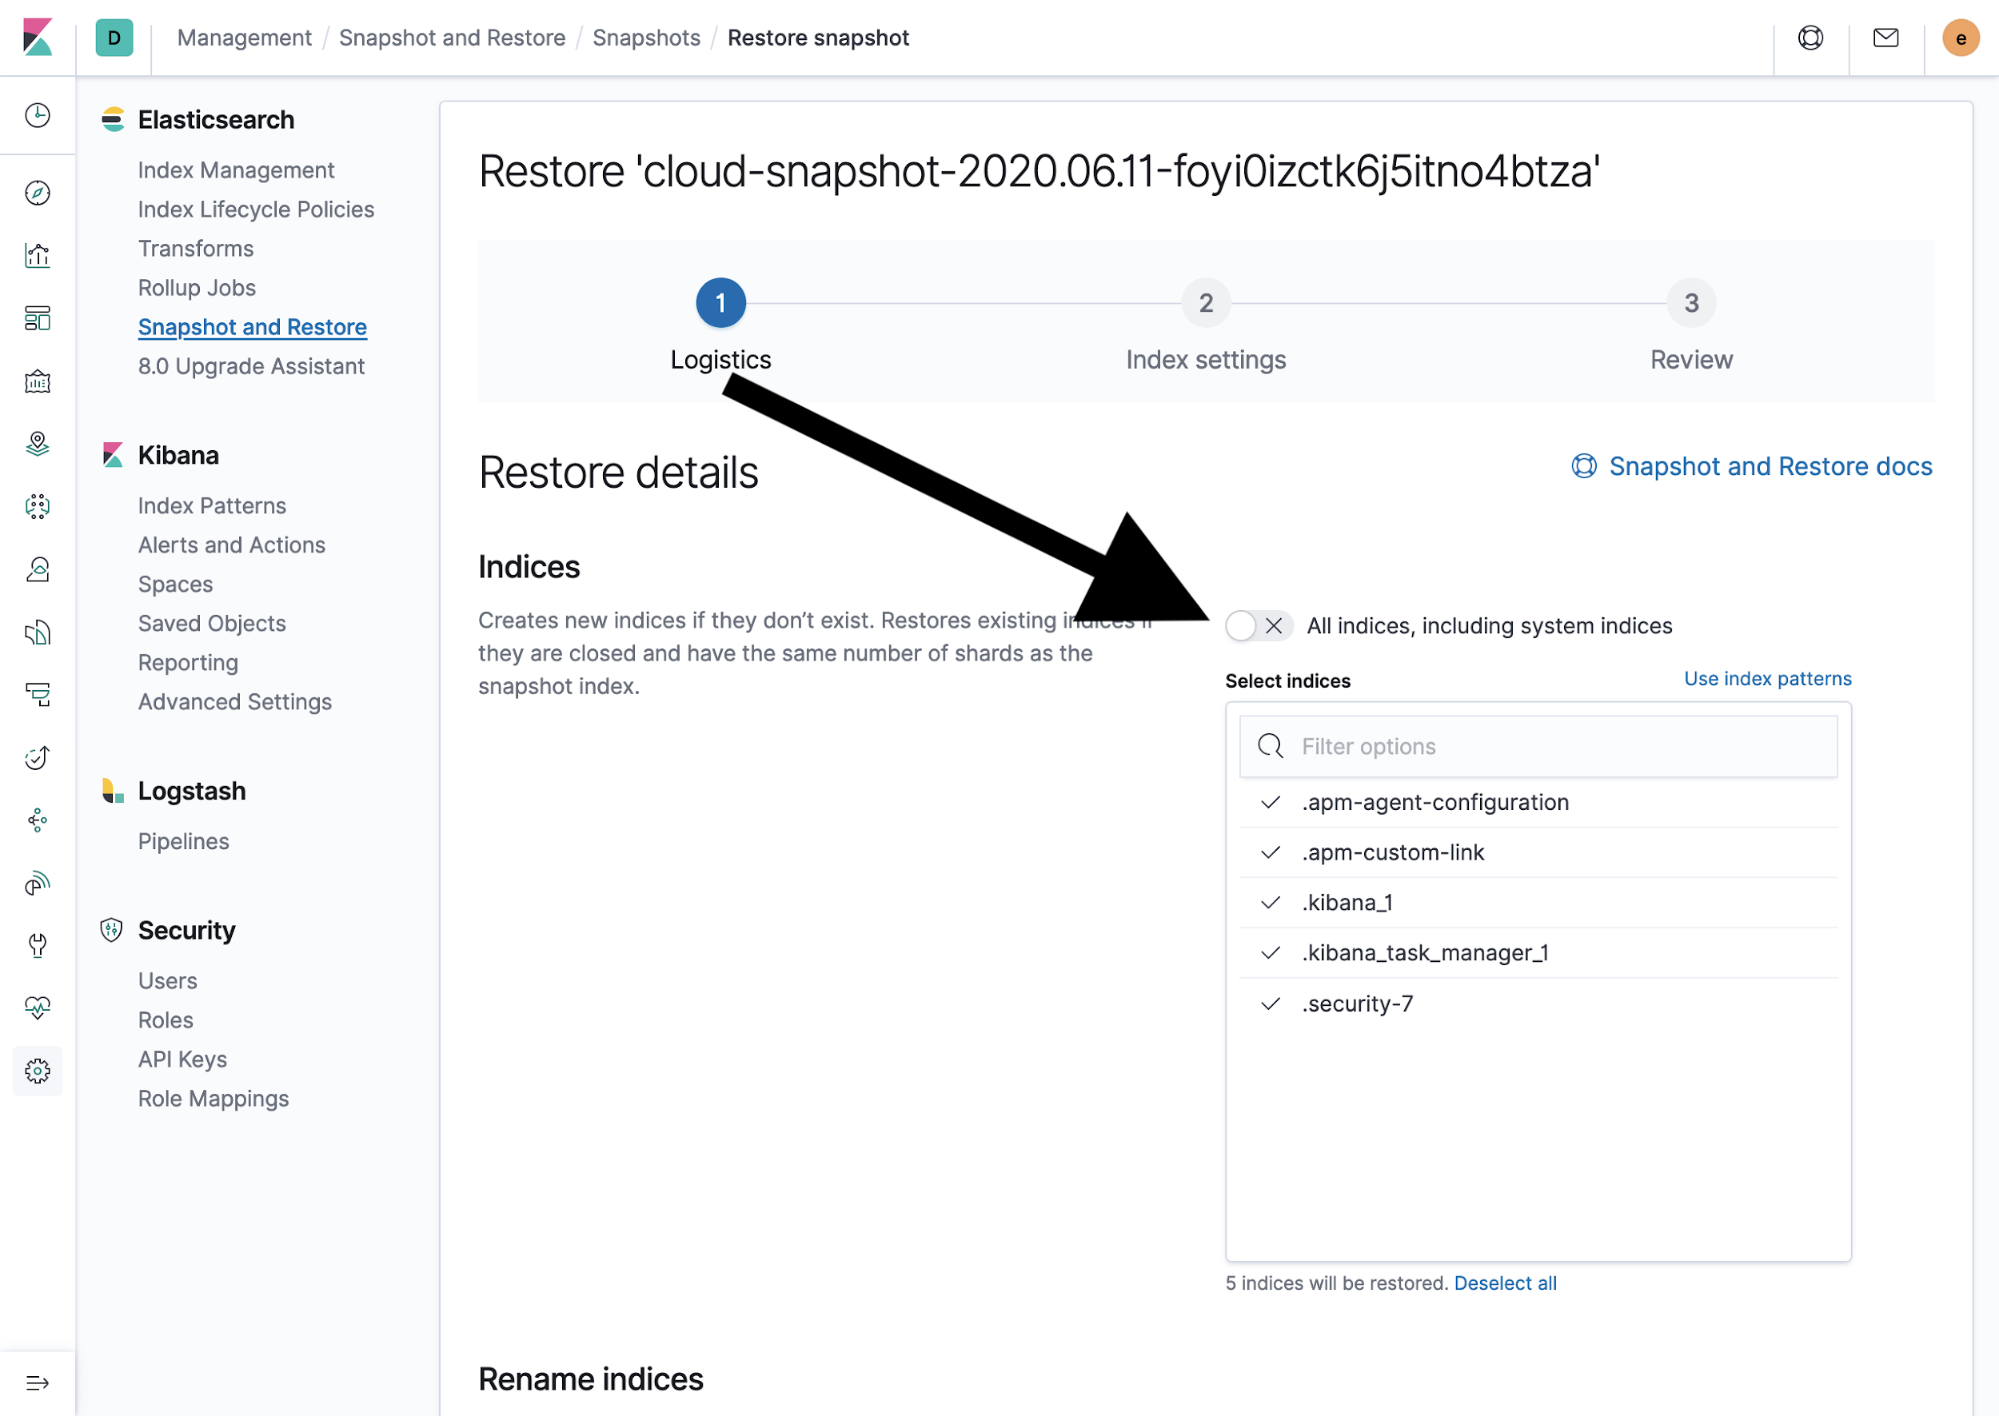
Task: Open Role Mappings menu item
Action: [x=213, y=1099]
